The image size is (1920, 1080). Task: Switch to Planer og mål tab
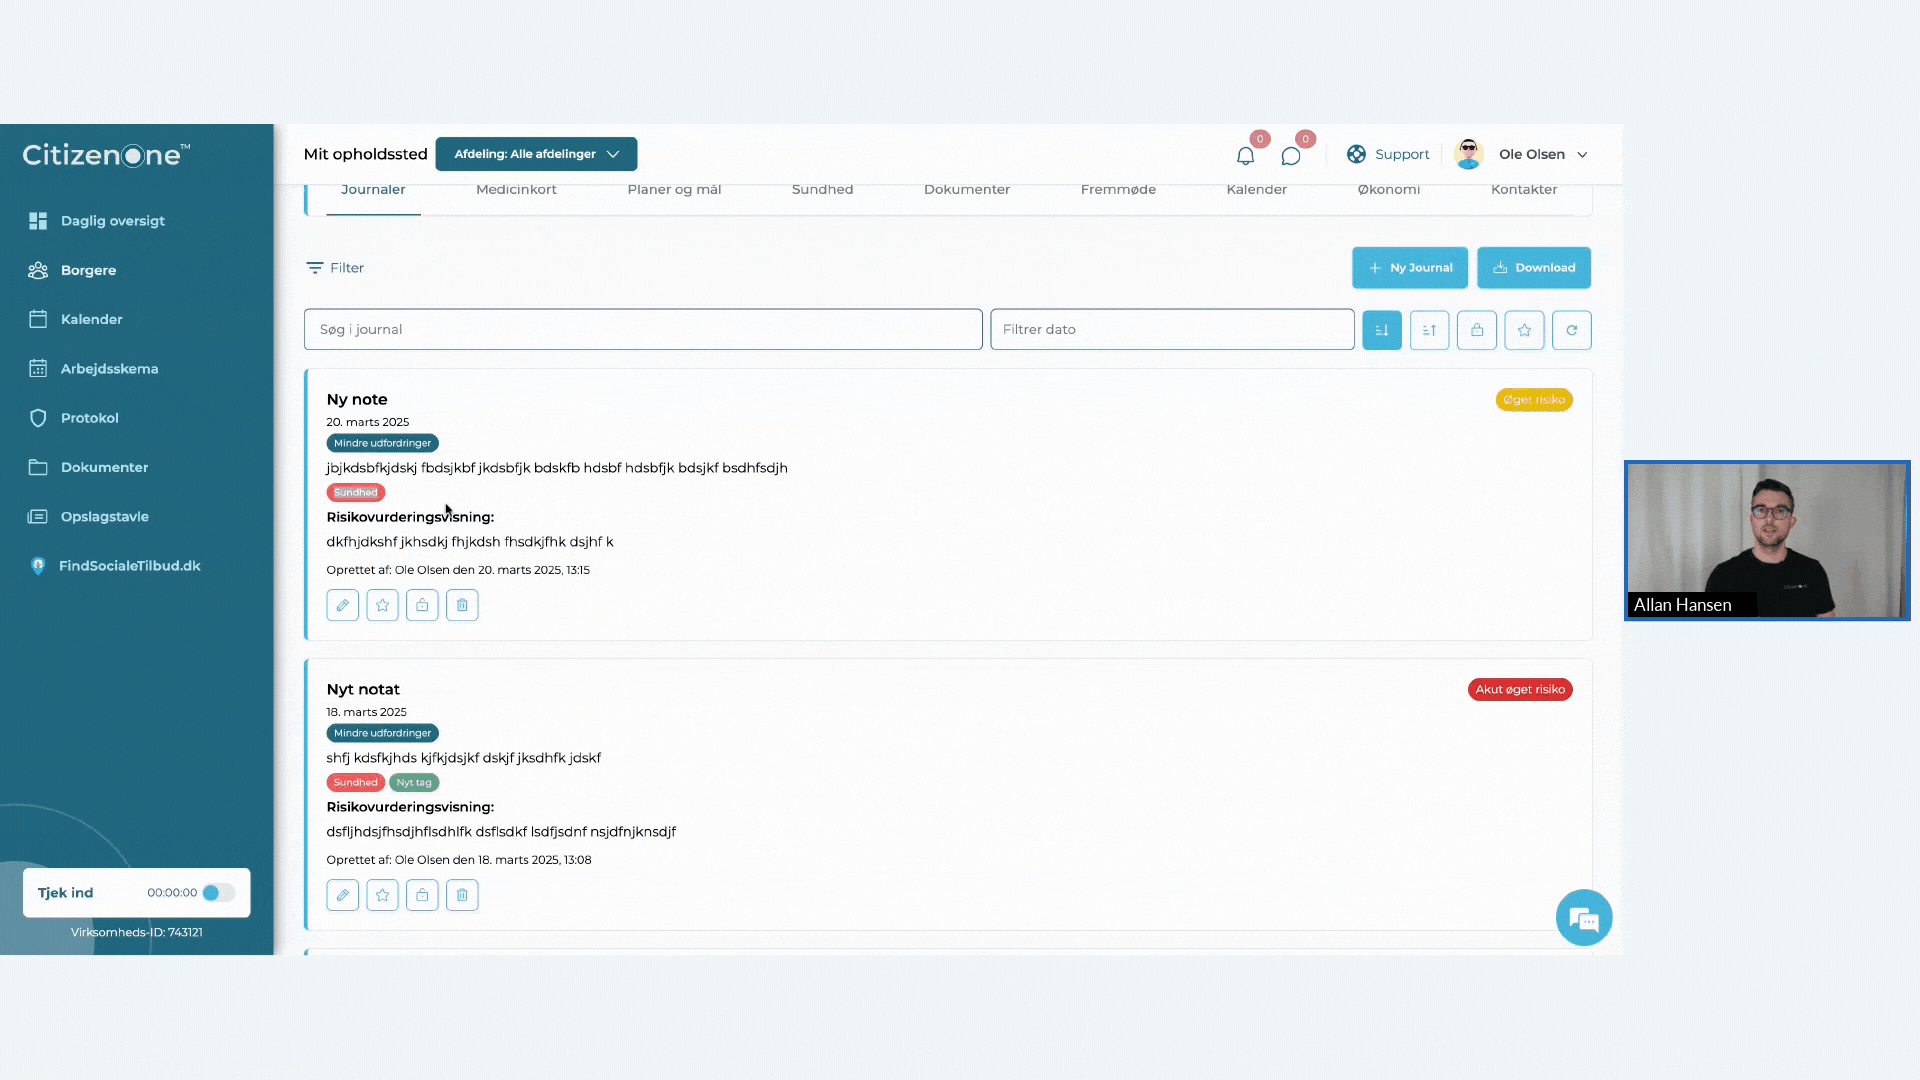[x=674, y=190]
